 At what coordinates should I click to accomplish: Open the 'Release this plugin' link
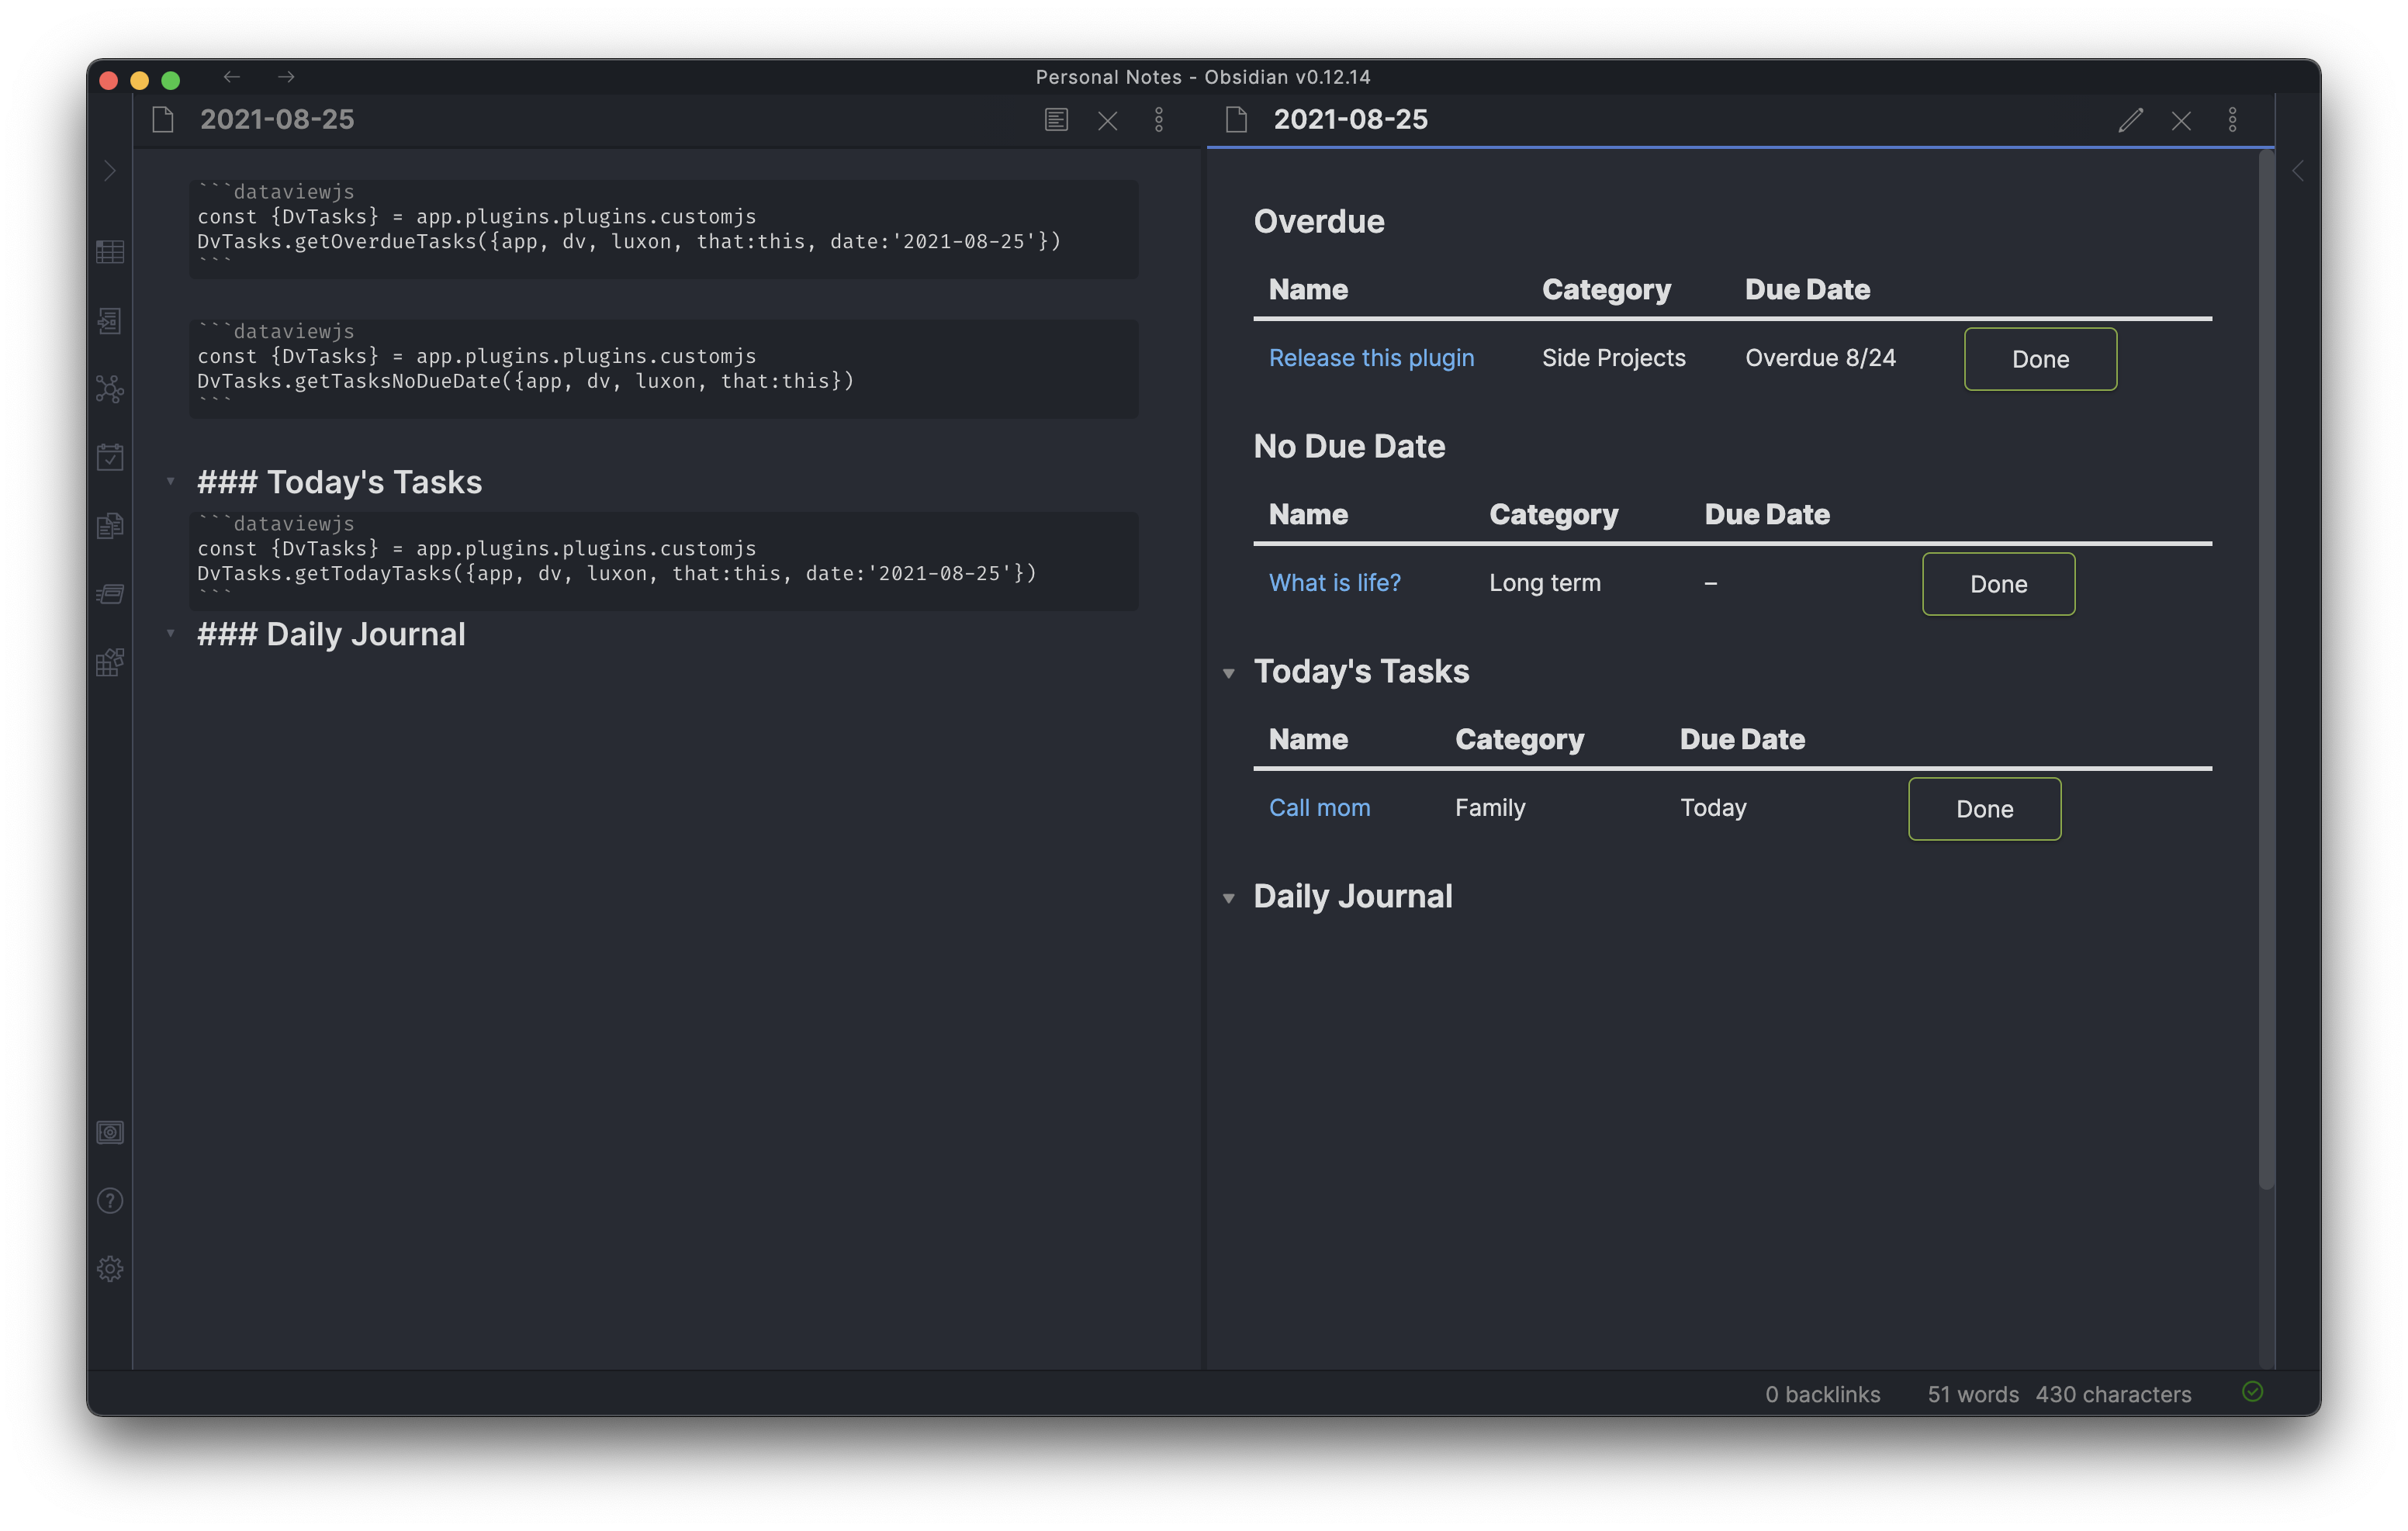click(x=1371, y=358)
